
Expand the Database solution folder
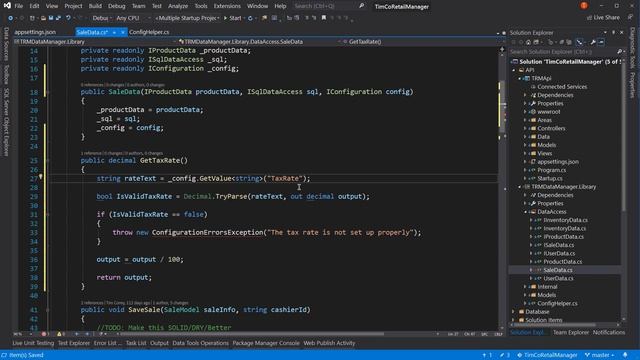[514, 311]
